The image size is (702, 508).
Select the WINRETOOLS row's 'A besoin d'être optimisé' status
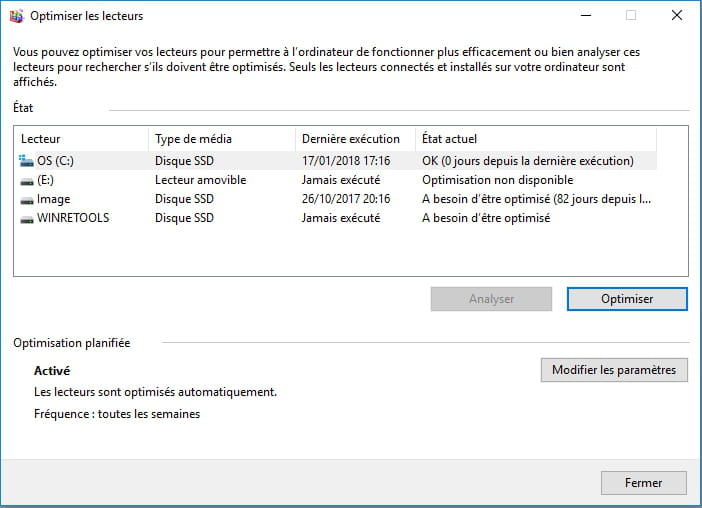[485, 218]
